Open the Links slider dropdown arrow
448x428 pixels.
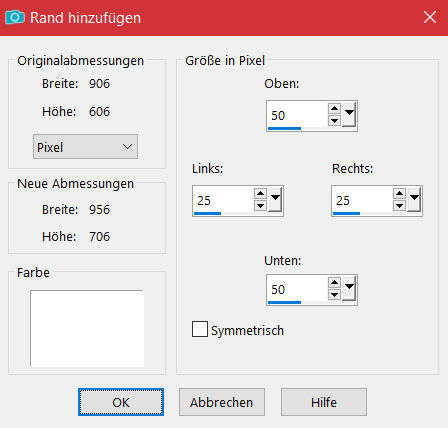coord(275,200)
